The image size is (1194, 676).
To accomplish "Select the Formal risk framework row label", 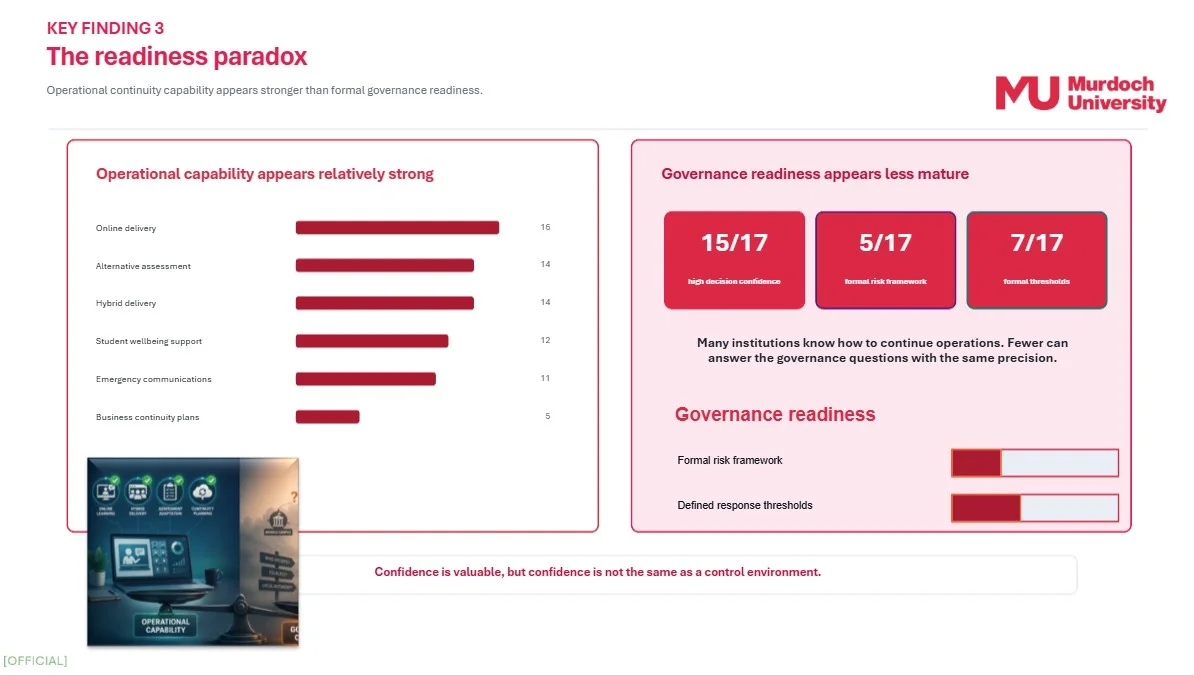I will pos(729,461).
